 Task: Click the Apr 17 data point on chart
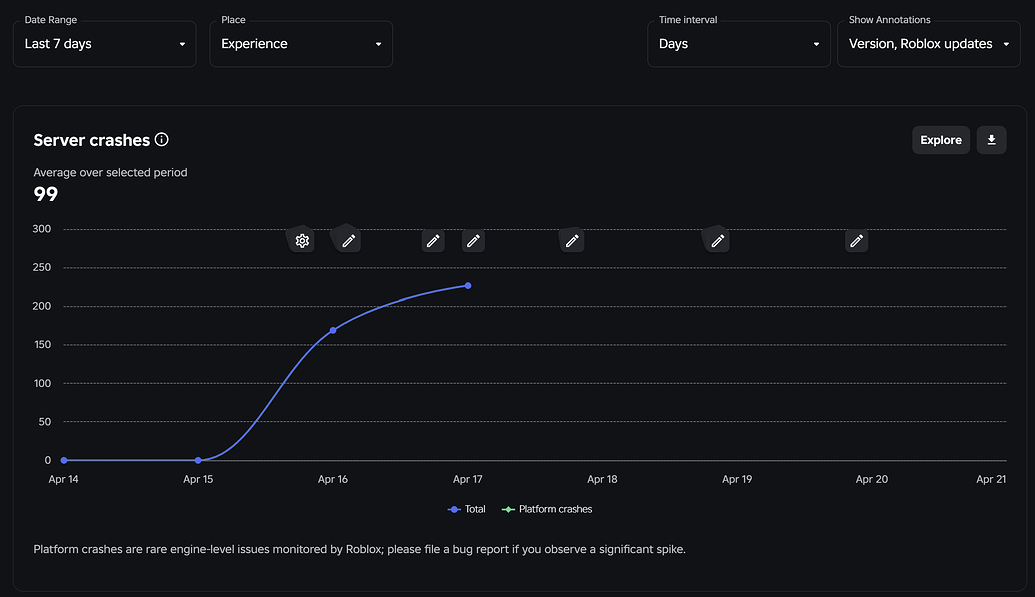click(x=468, y=286)
